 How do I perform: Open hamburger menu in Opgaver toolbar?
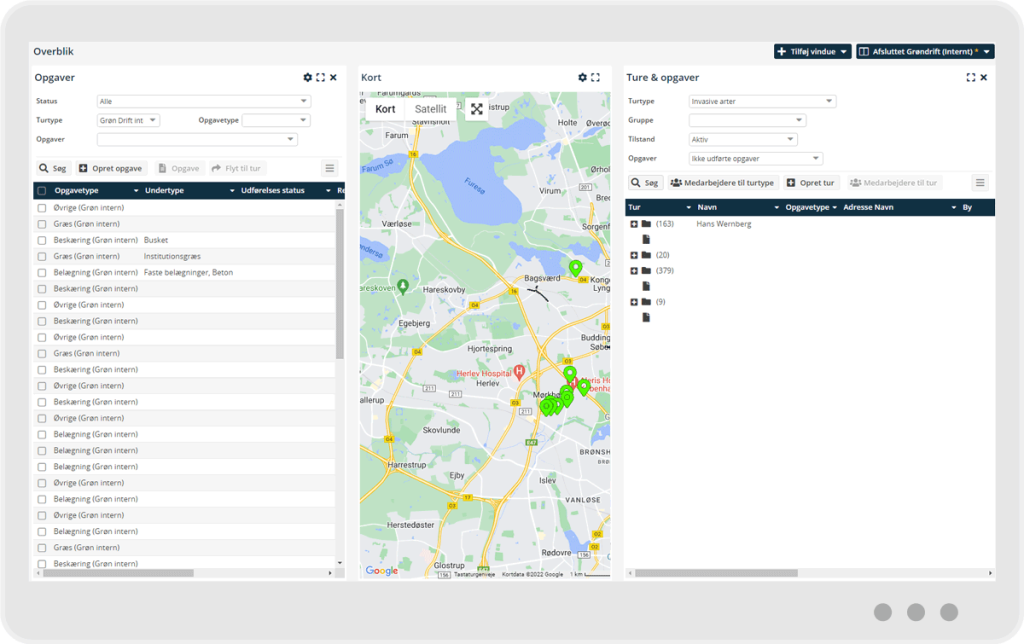[330, 169]
